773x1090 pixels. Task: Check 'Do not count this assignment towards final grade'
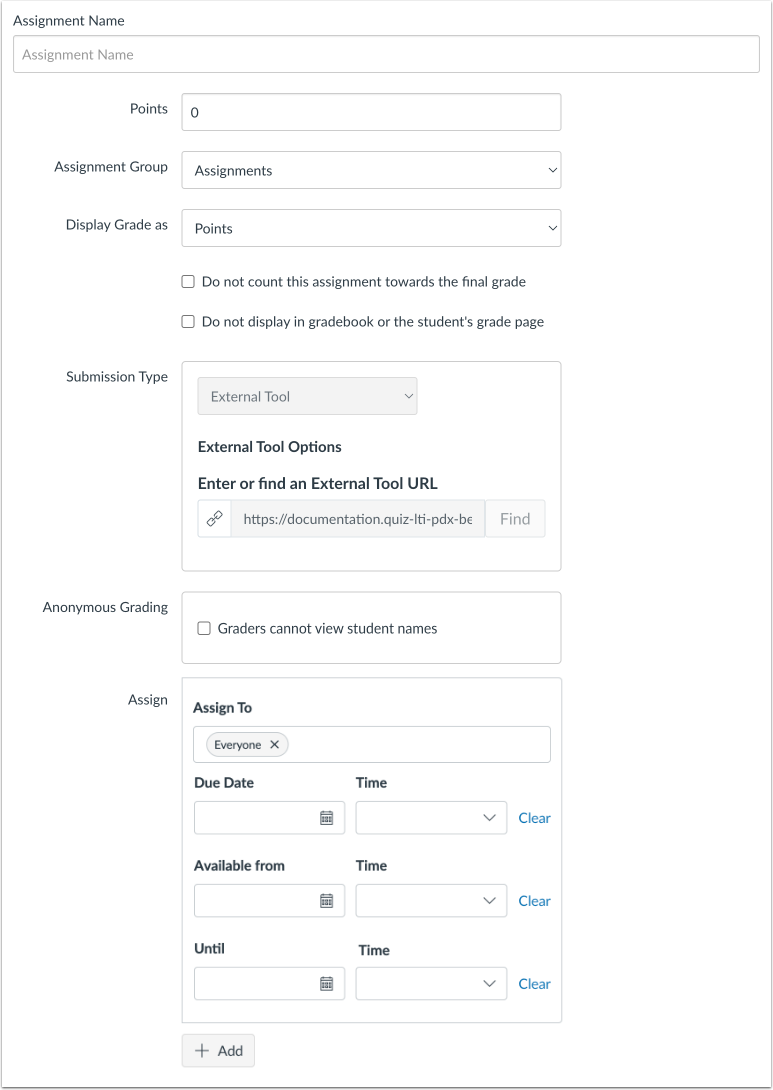click(x=188, y=282)
